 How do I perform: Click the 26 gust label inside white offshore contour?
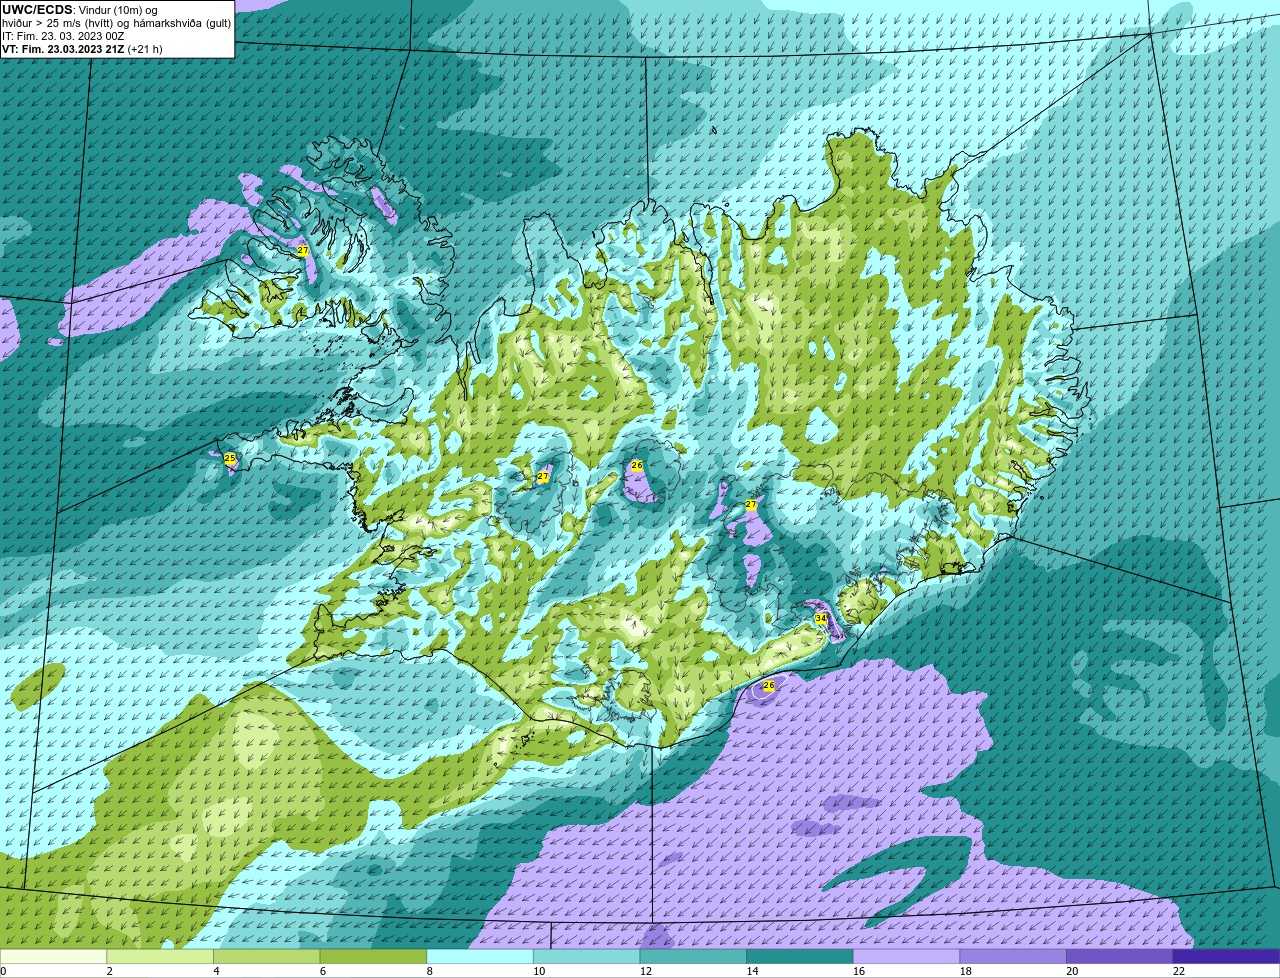(x=769, y=686)
